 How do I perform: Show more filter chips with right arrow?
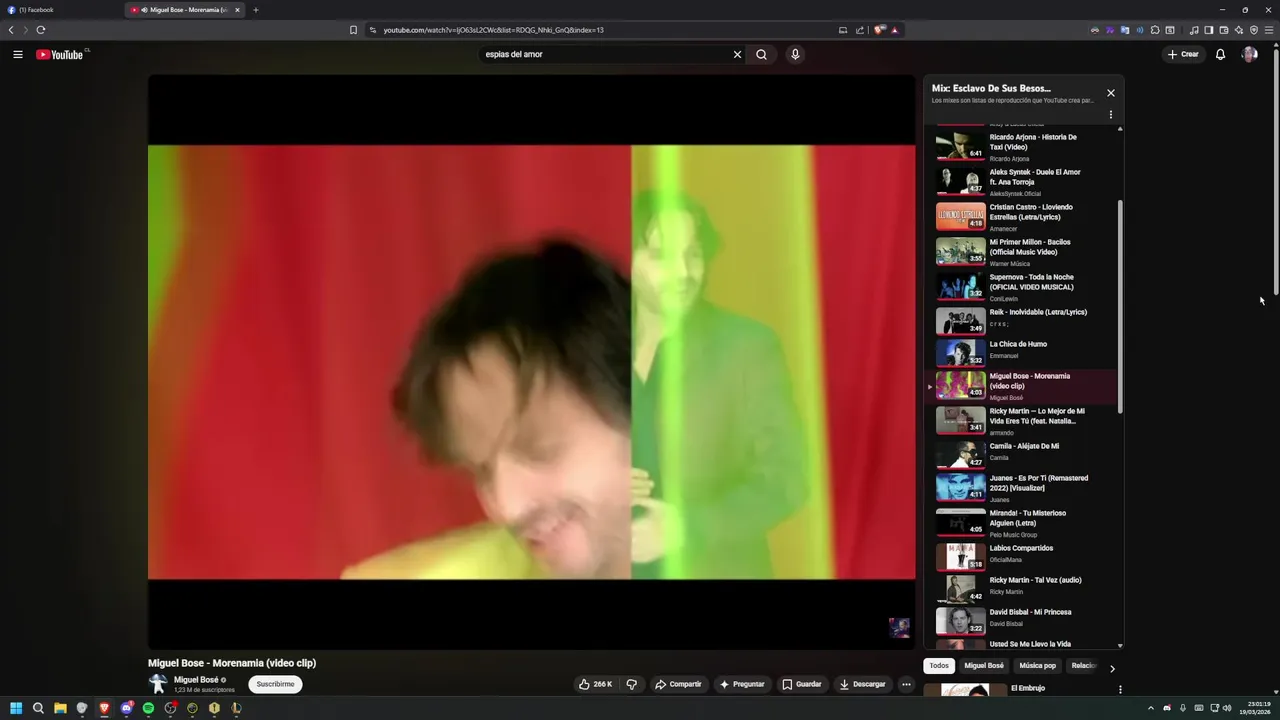pyautogui.click(x=1112, y=668)
